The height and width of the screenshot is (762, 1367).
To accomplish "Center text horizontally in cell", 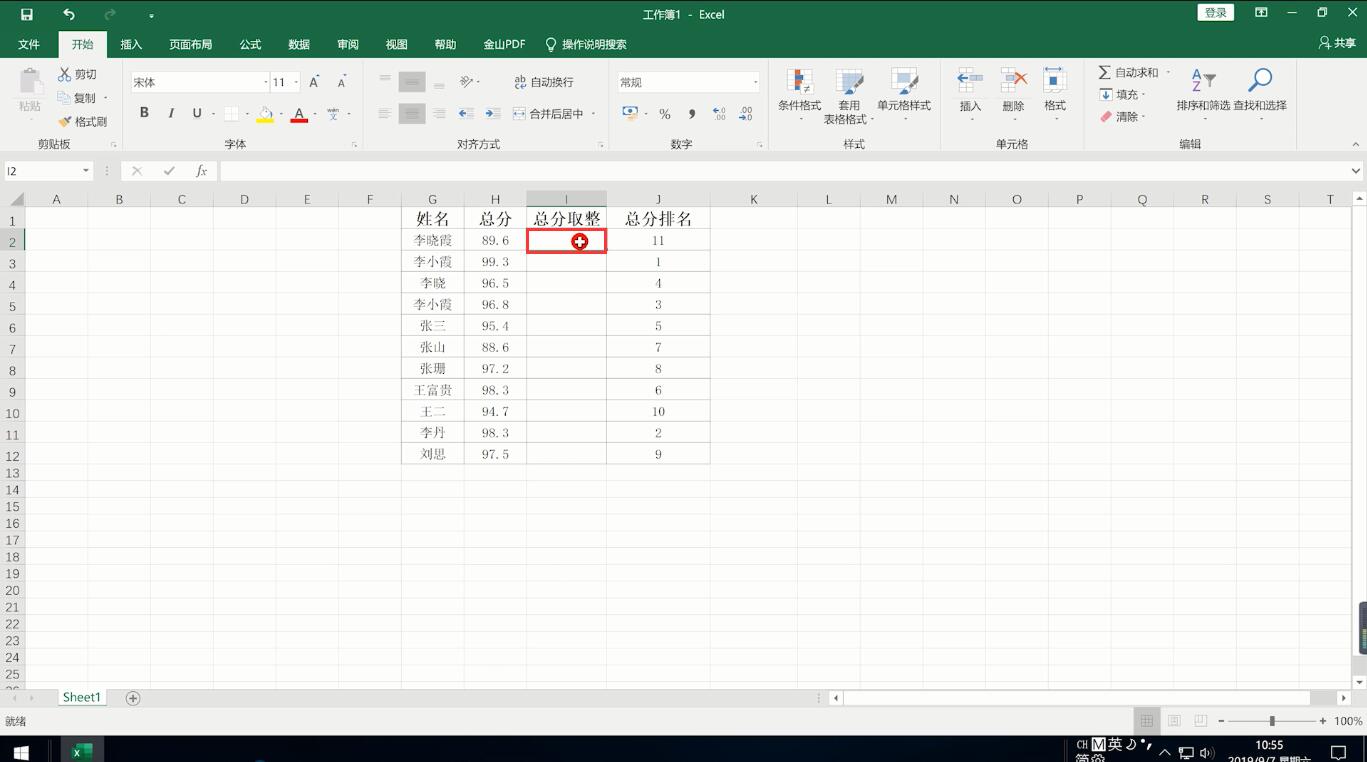I will [x=412, y=114].
